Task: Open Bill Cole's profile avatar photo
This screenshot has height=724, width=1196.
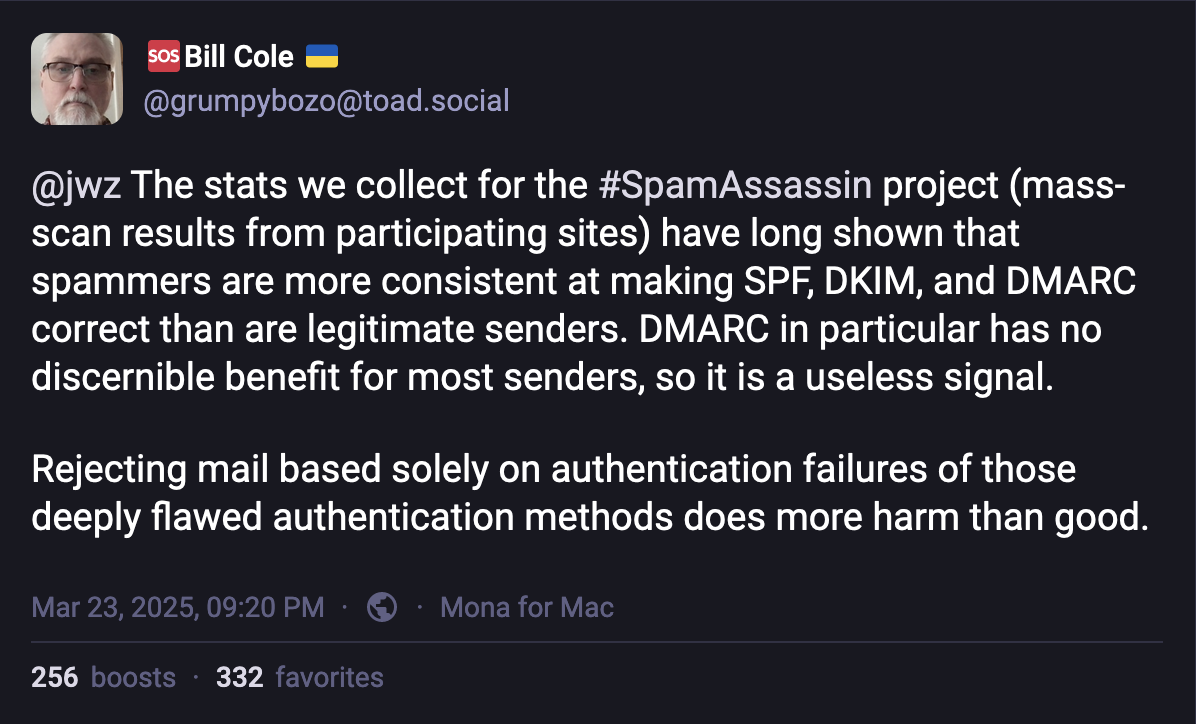Action: (x=76, y=79)
